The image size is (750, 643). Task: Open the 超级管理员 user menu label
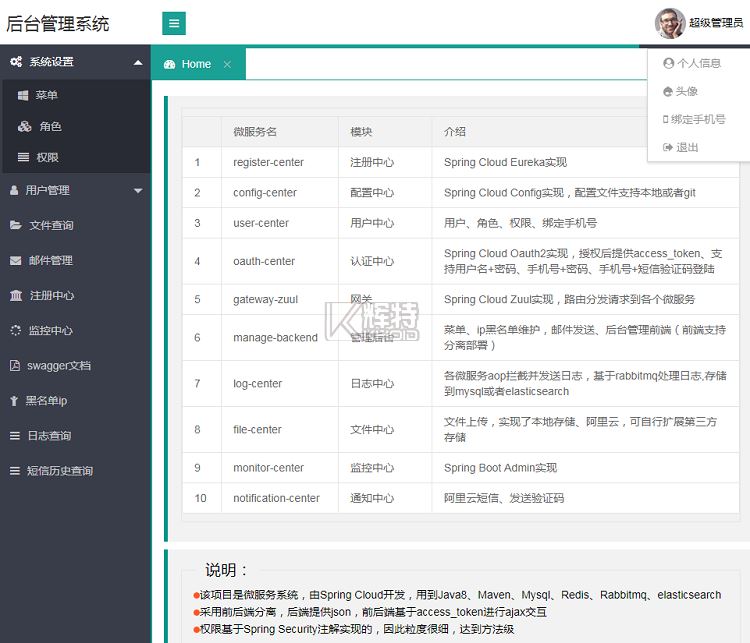coord(716,23)
